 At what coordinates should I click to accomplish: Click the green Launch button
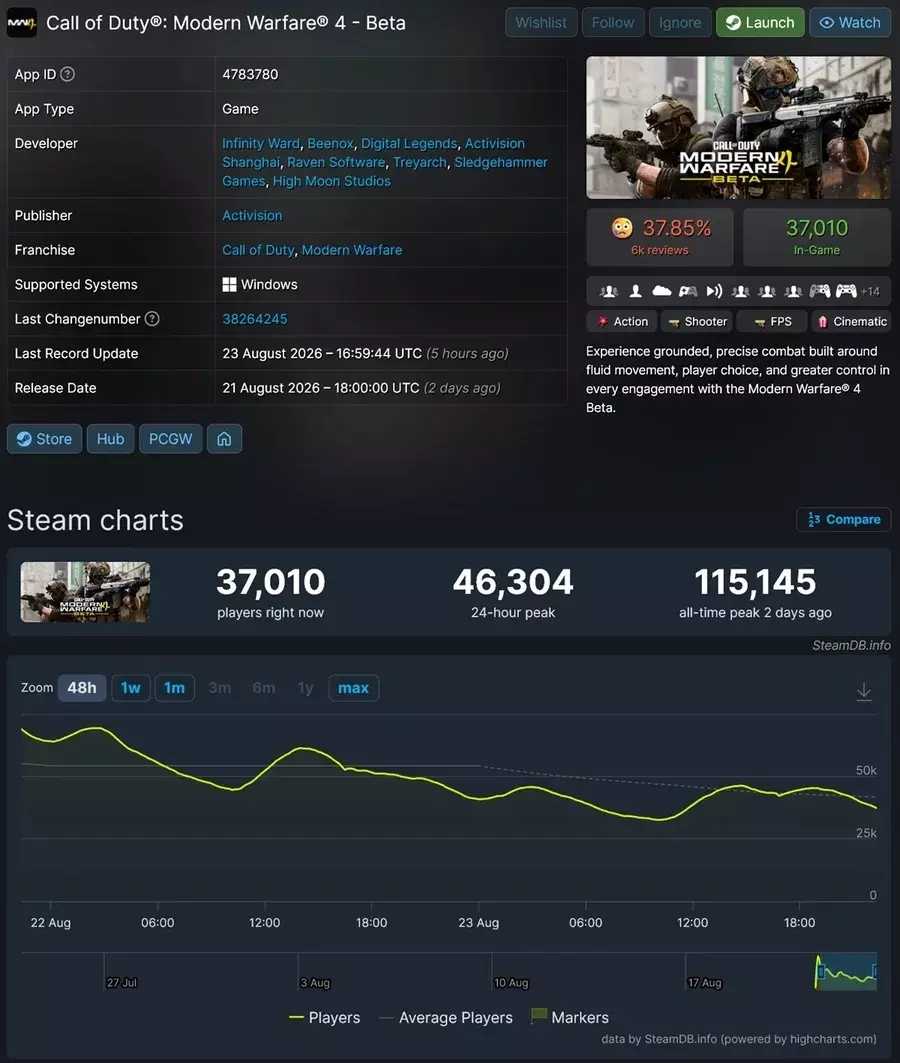click(x=760, y=22)
